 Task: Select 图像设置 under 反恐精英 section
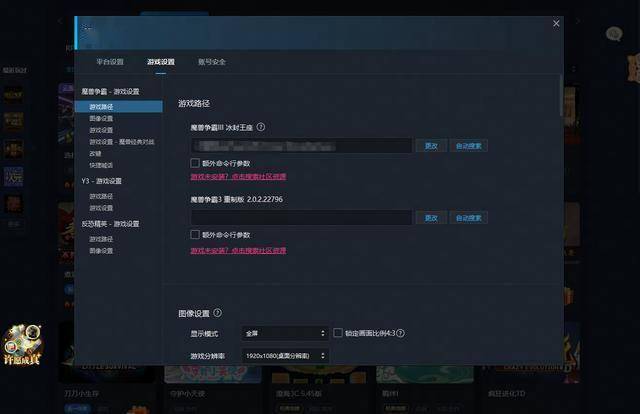(101, 251)
